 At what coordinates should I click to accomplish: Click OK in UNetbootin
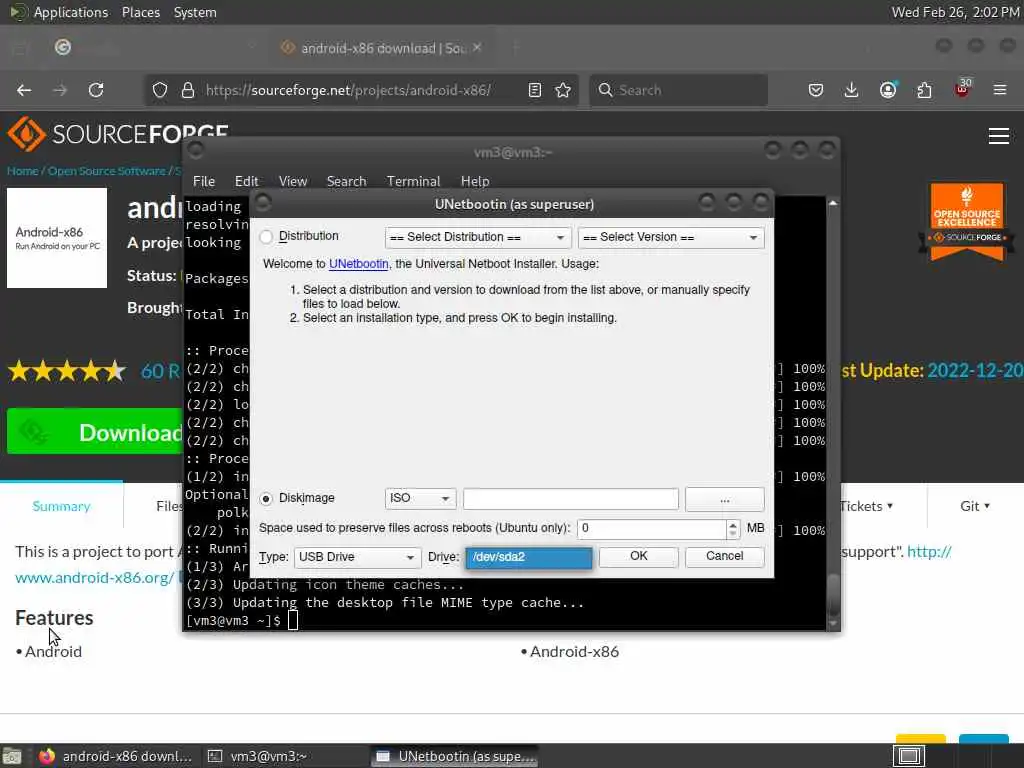tap(639, 556)
